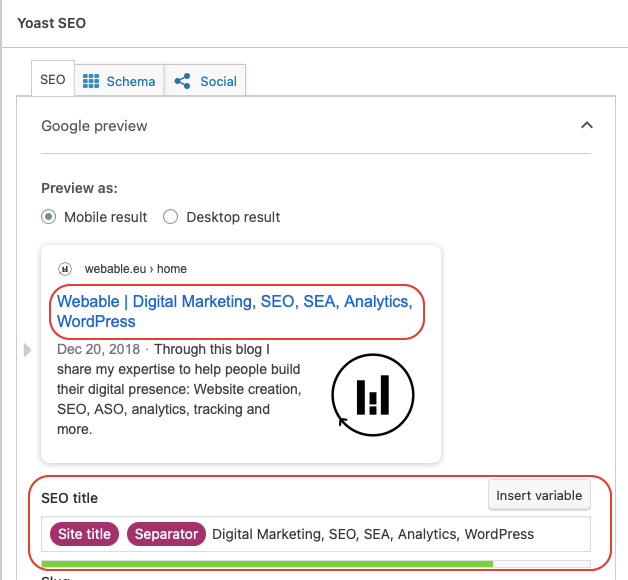Screen dimensions: 628x580
Task: Click the Google preview heading text
Action: tap(94, 126)
